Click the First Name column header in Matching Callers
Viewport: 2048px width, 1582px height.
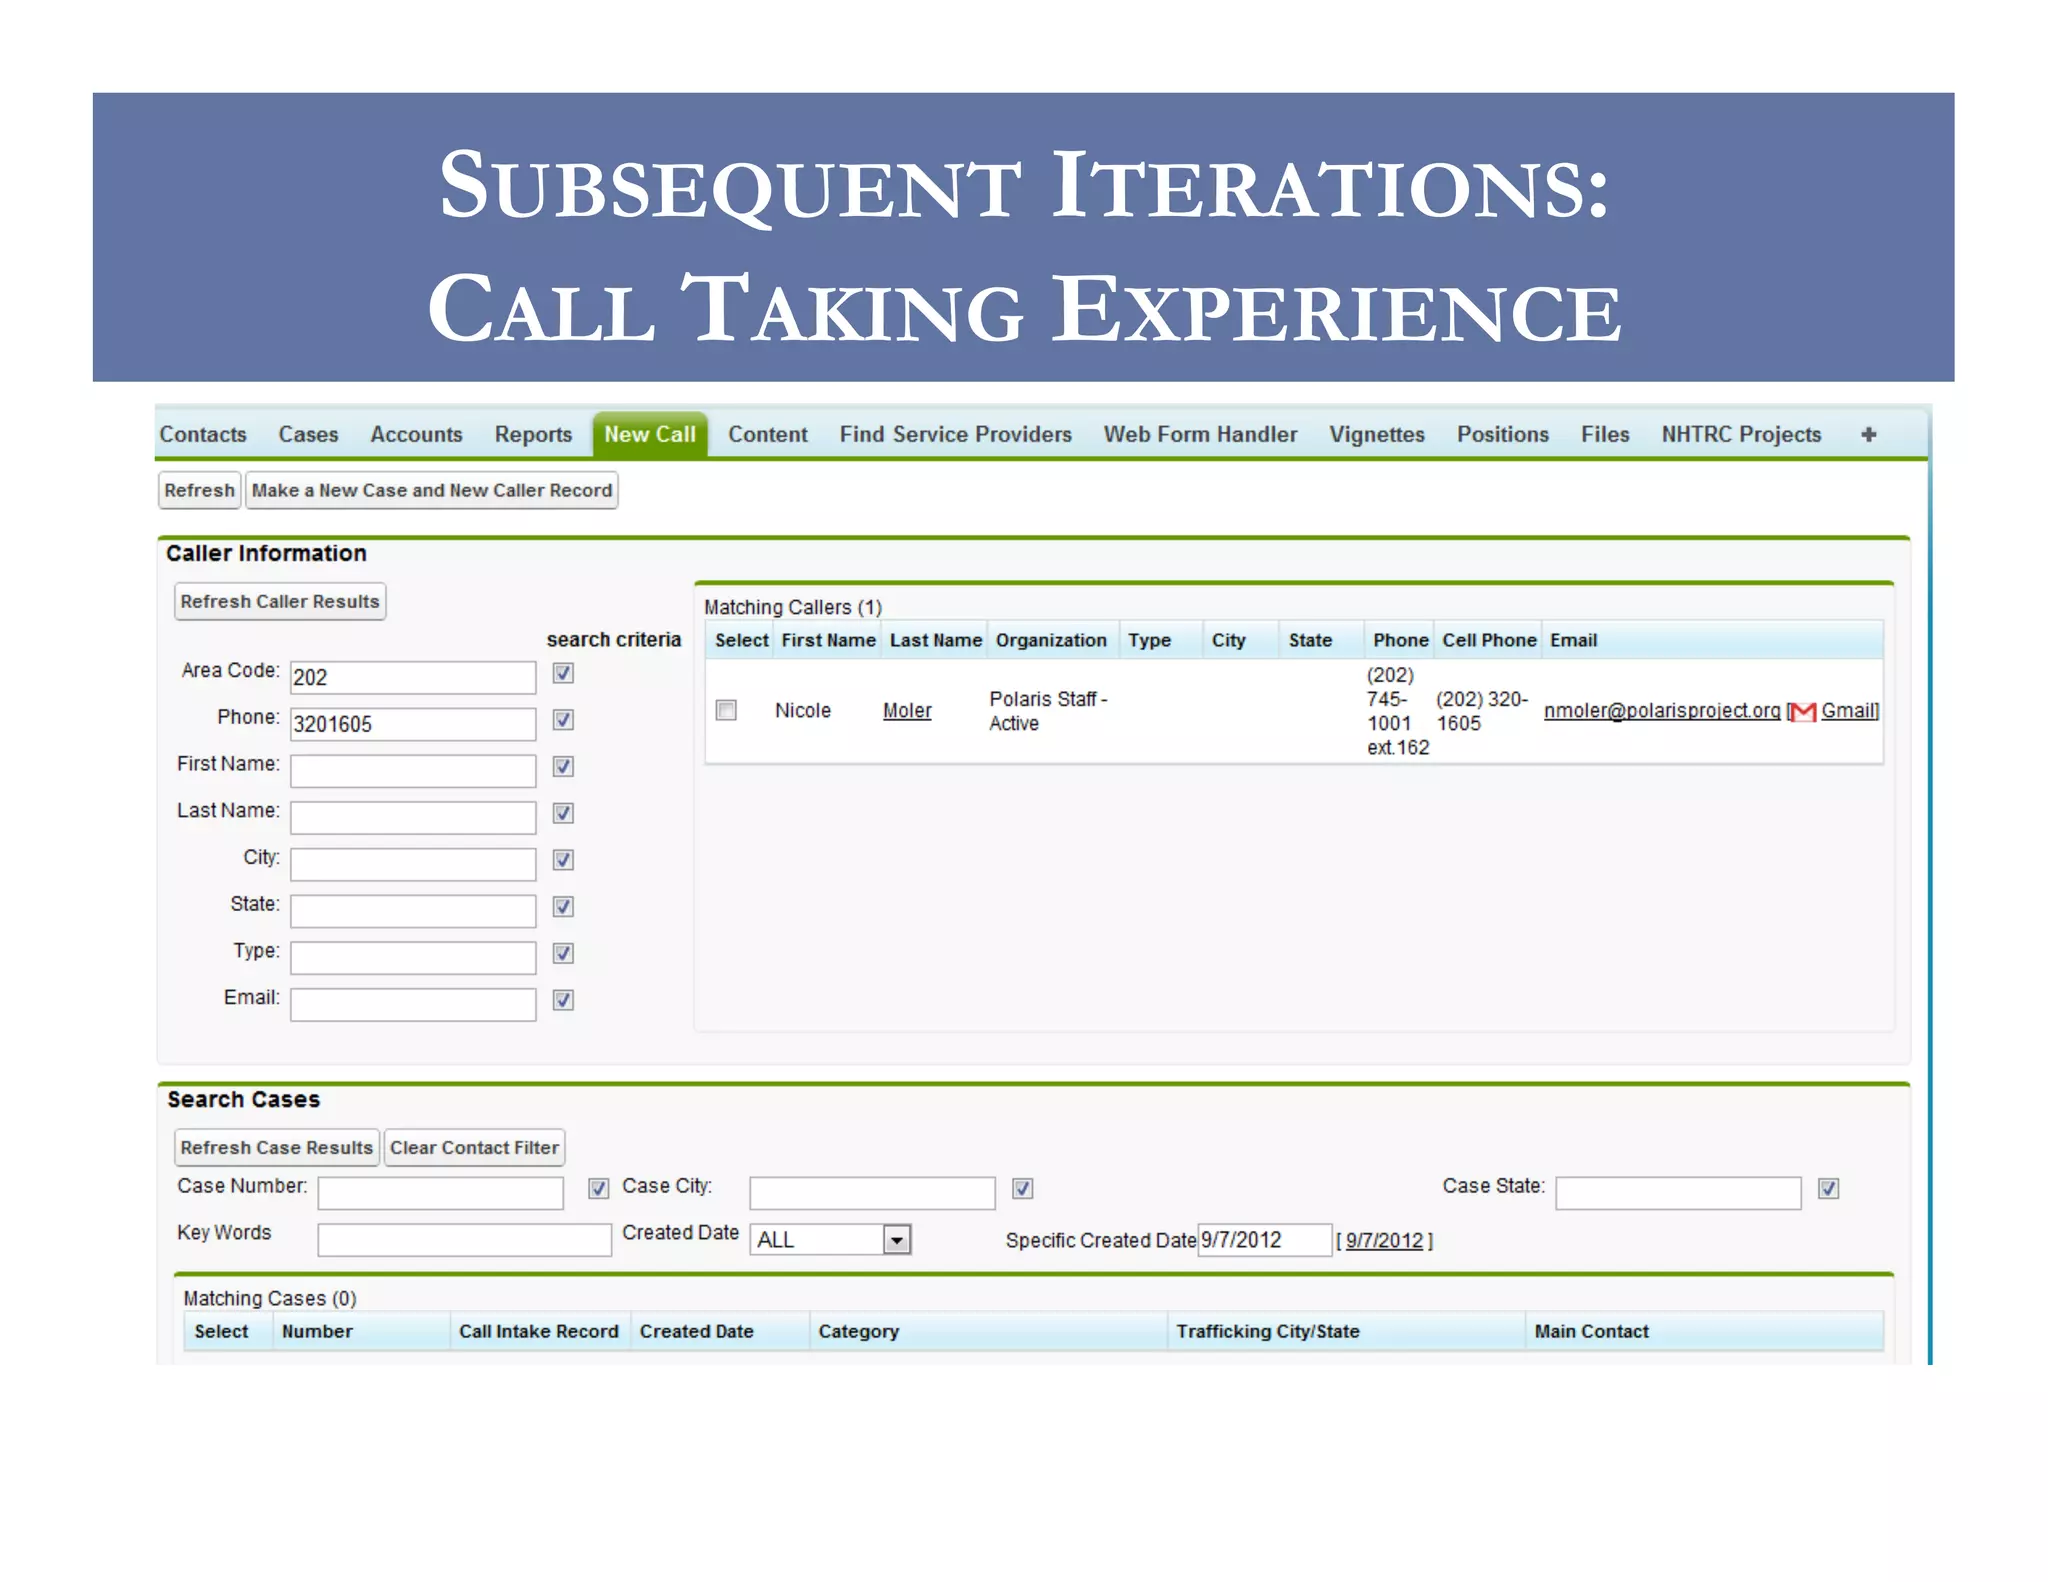click(x=828, y=640)
